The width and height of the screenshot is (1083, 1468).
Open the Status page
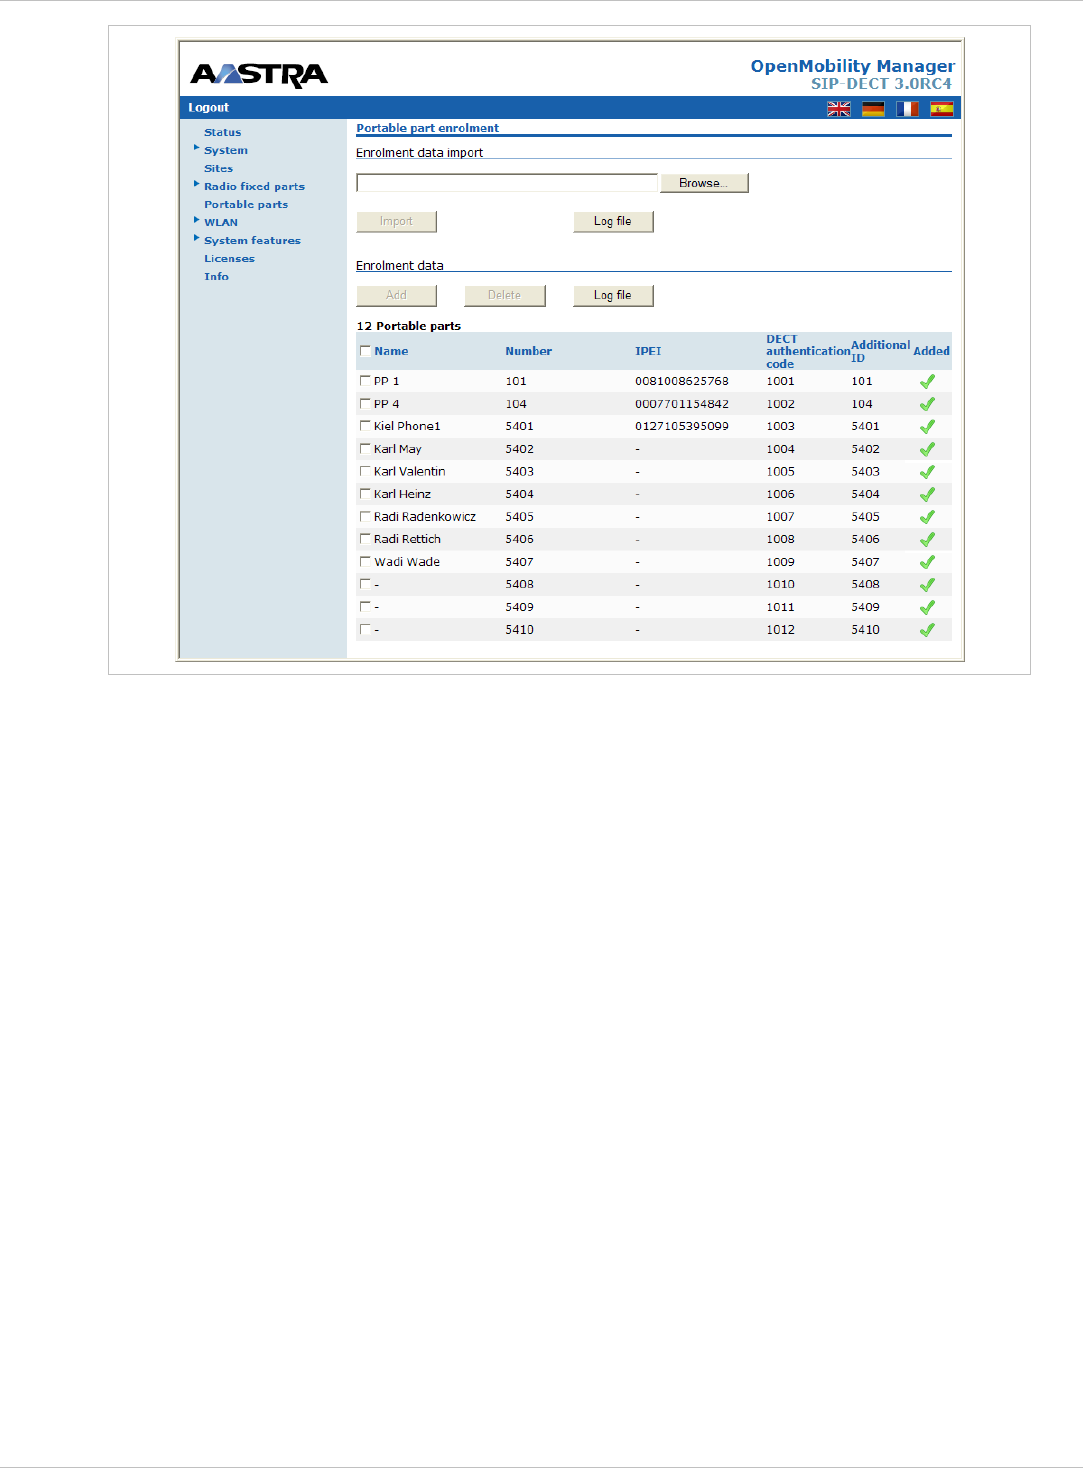(222, 132)
